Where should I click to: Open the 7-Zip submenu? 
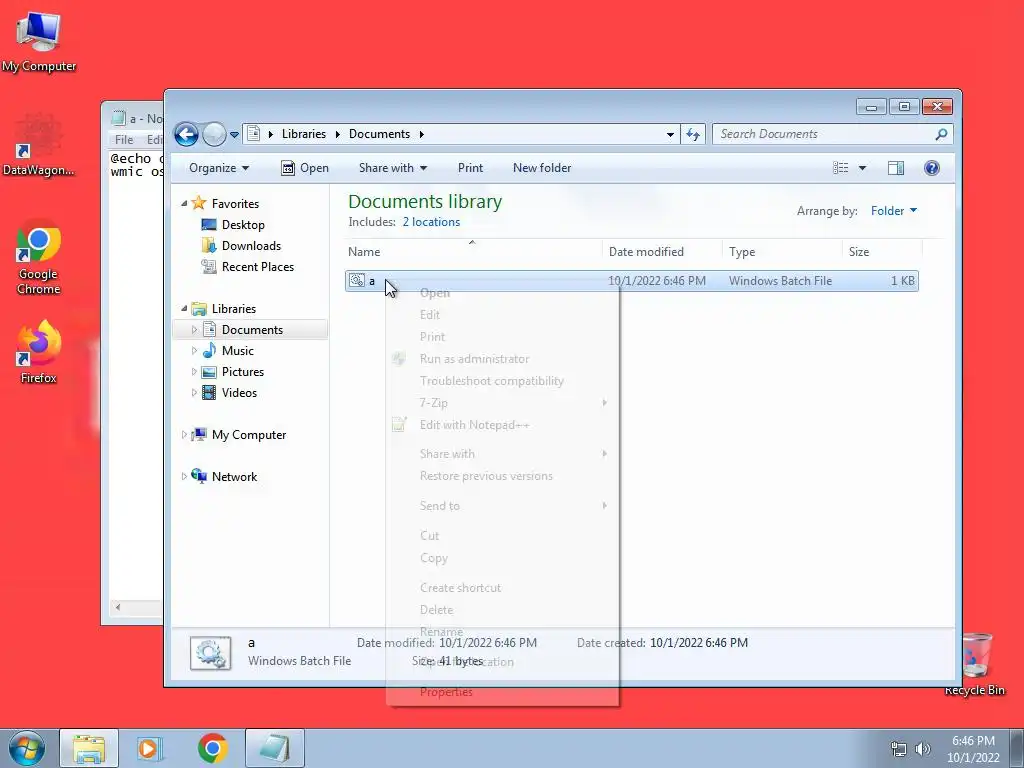tap(502, 403)
